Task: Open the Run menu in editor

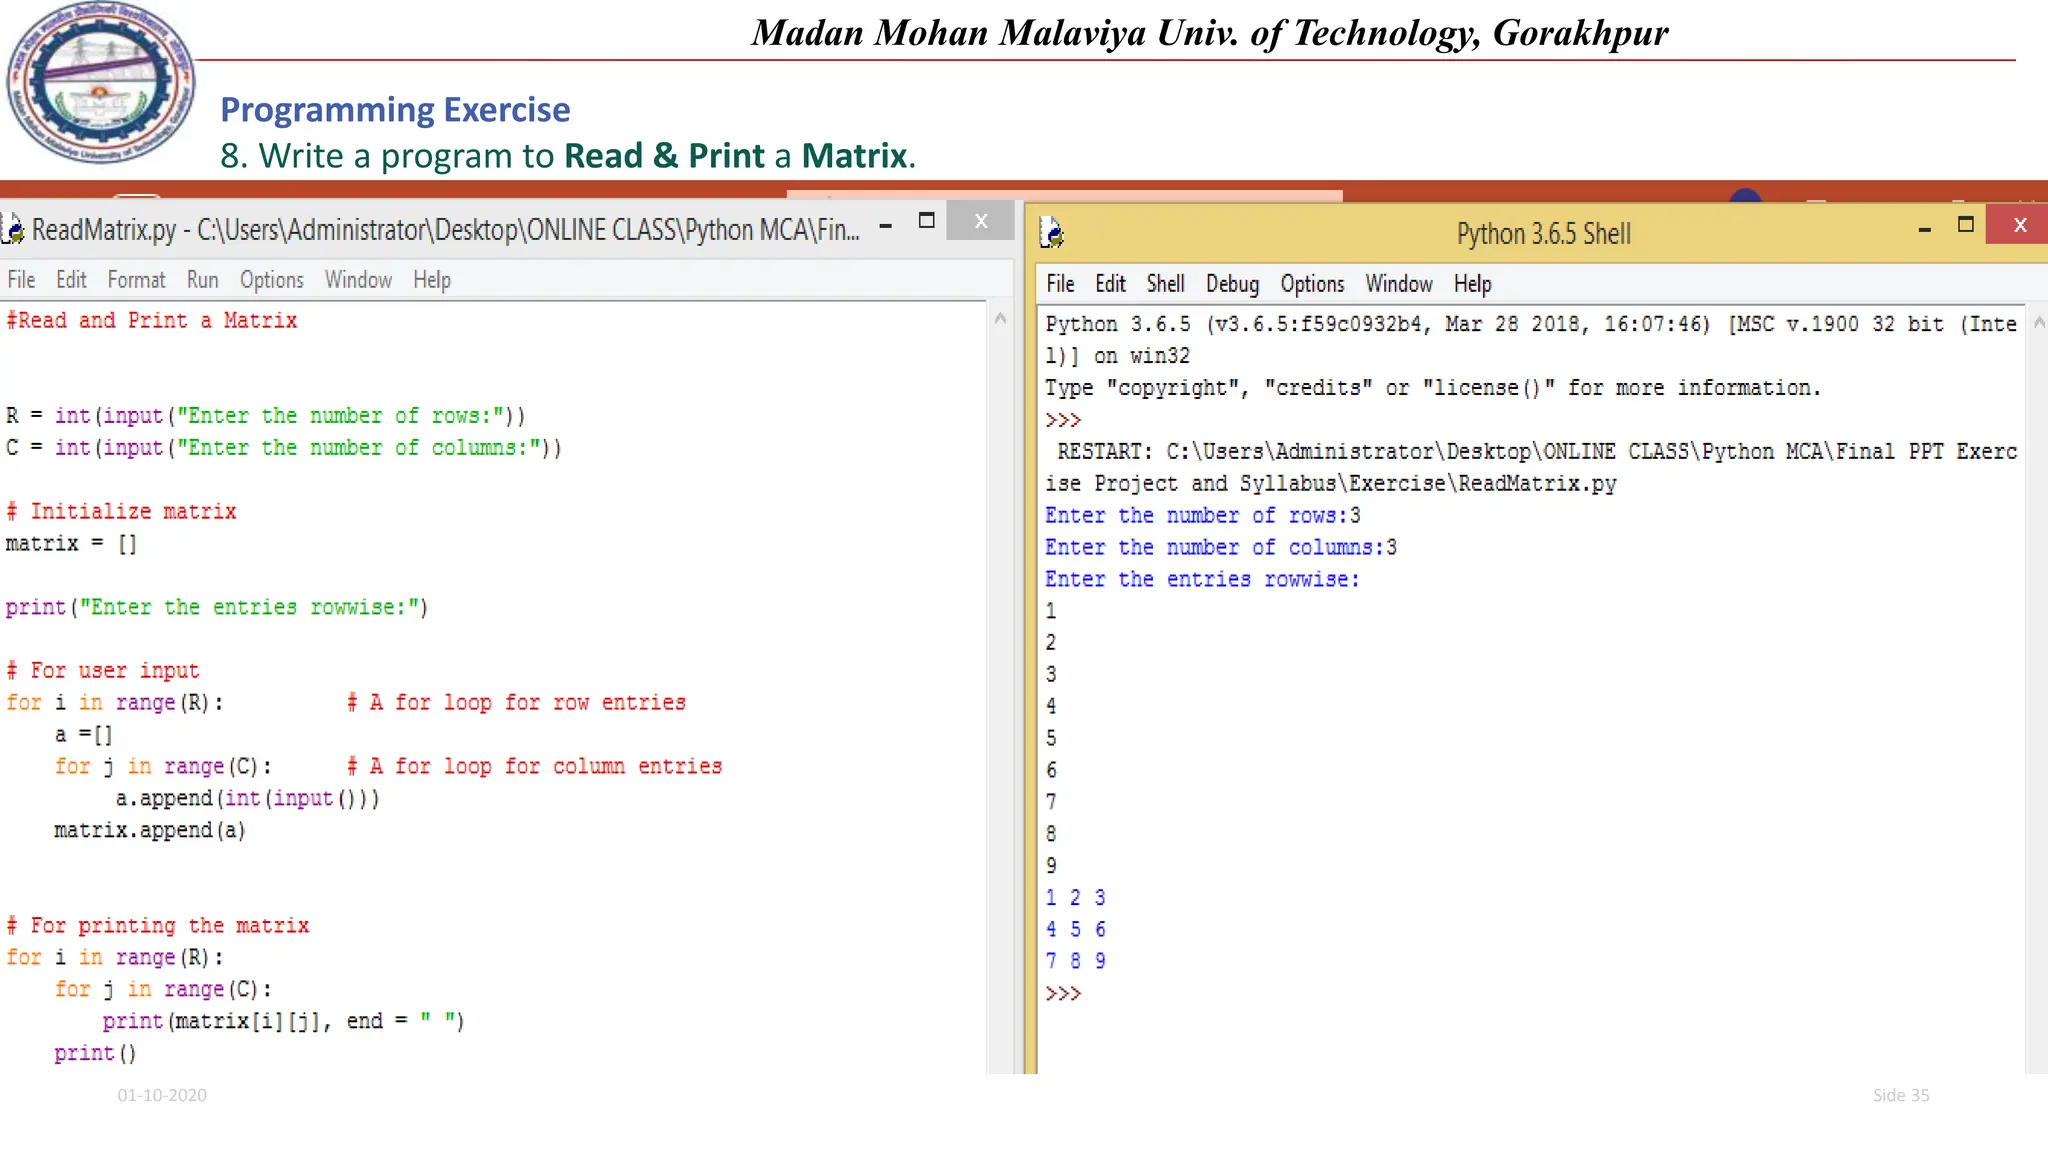Action: (x=202, y=280)
